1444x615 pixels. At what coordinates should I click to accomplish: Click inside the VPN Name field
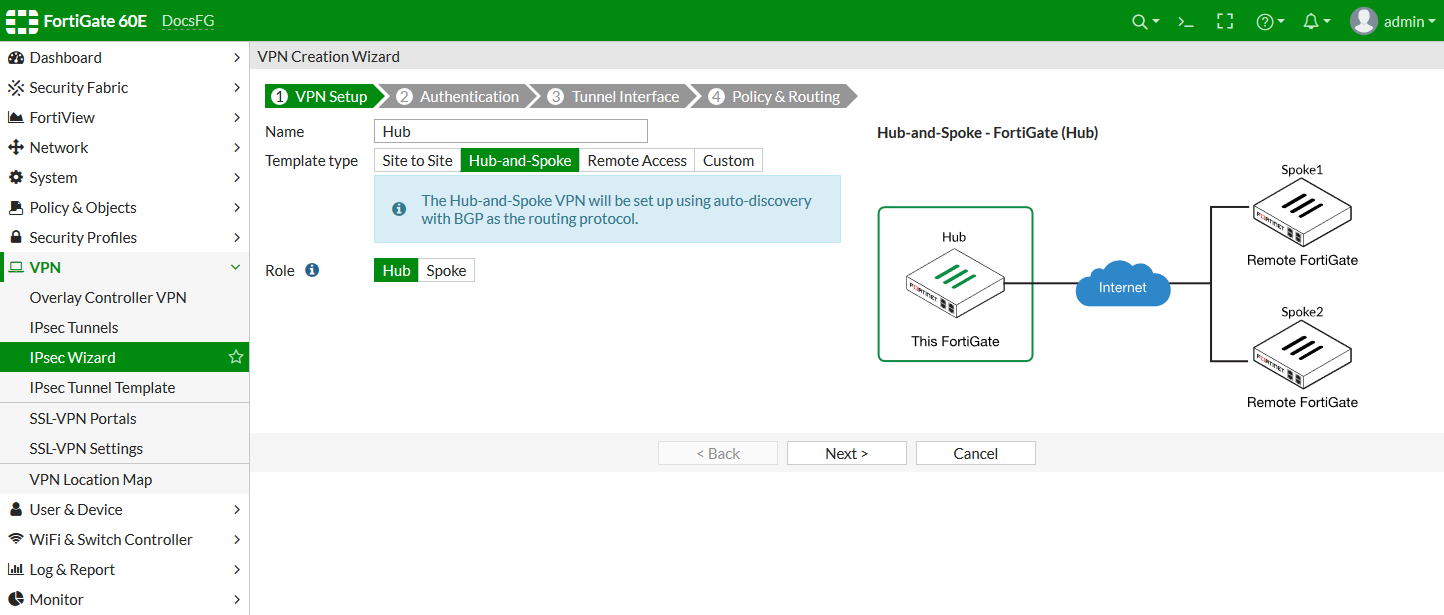(x=510, y=131)
